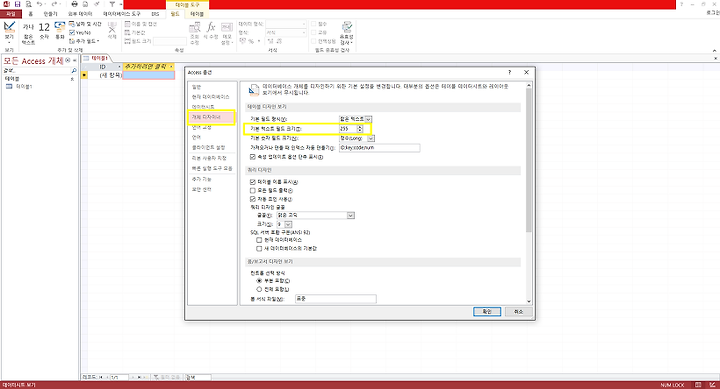
Task: Check 새 데이터베이스의 기본값 checkbox
Action: [x=259, y=248]
